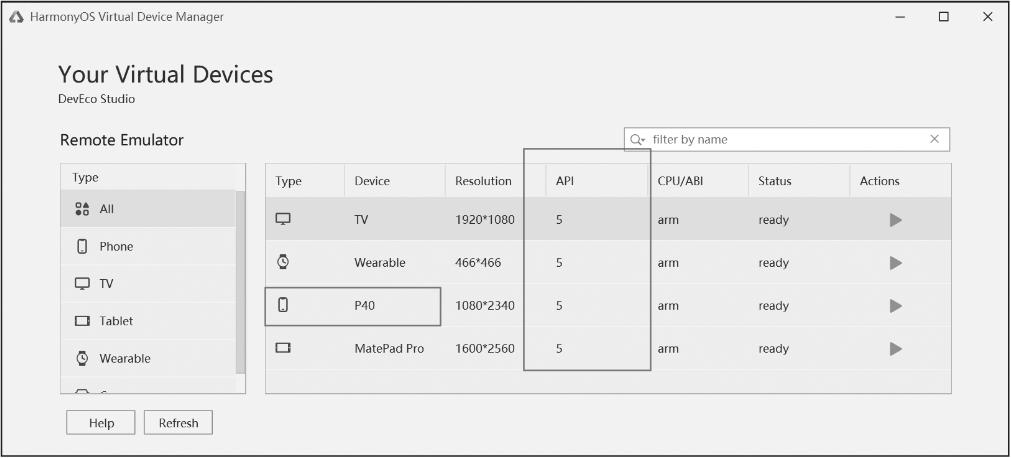
Task: Click the P40 phone type icon
Action: (x=283, y=306)
